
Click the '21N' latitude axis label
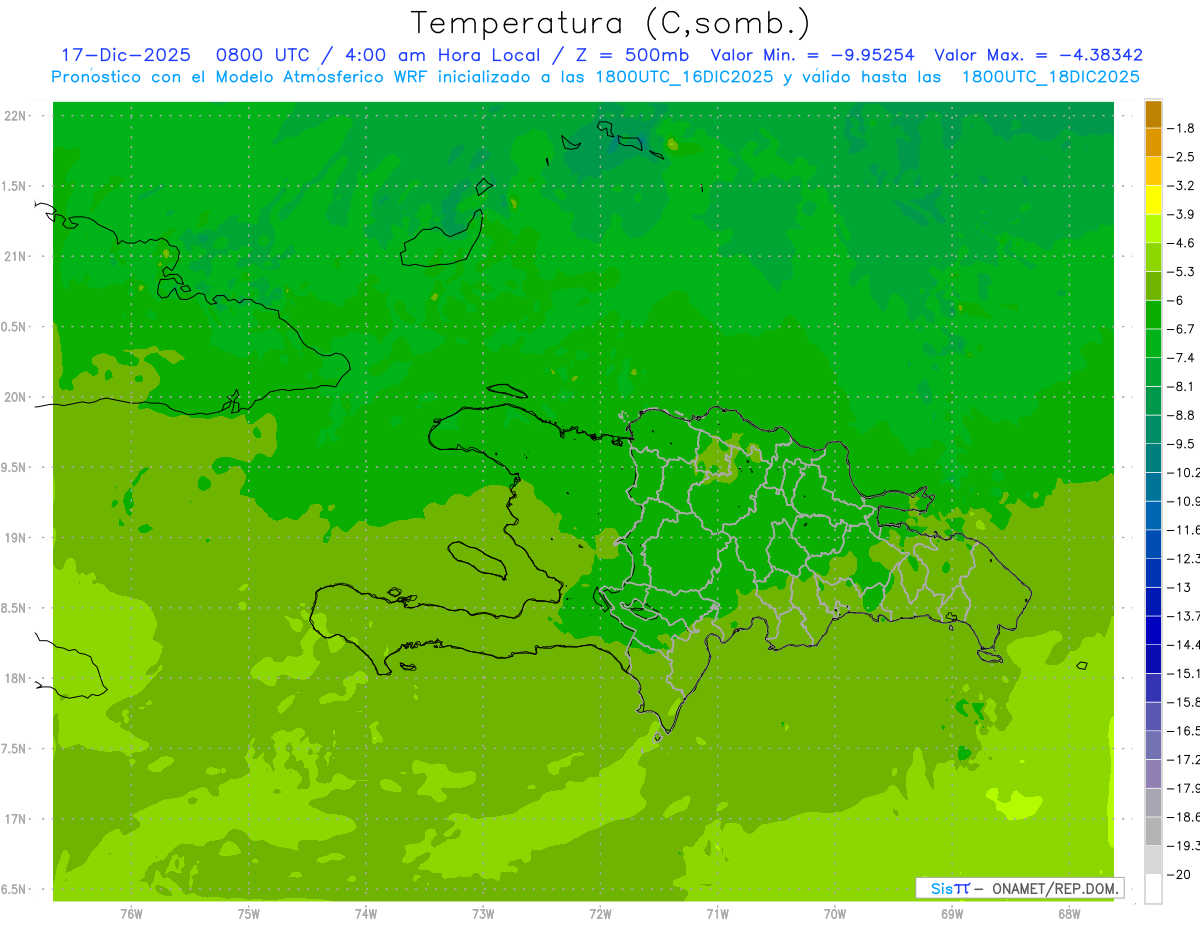click(16, 256)
